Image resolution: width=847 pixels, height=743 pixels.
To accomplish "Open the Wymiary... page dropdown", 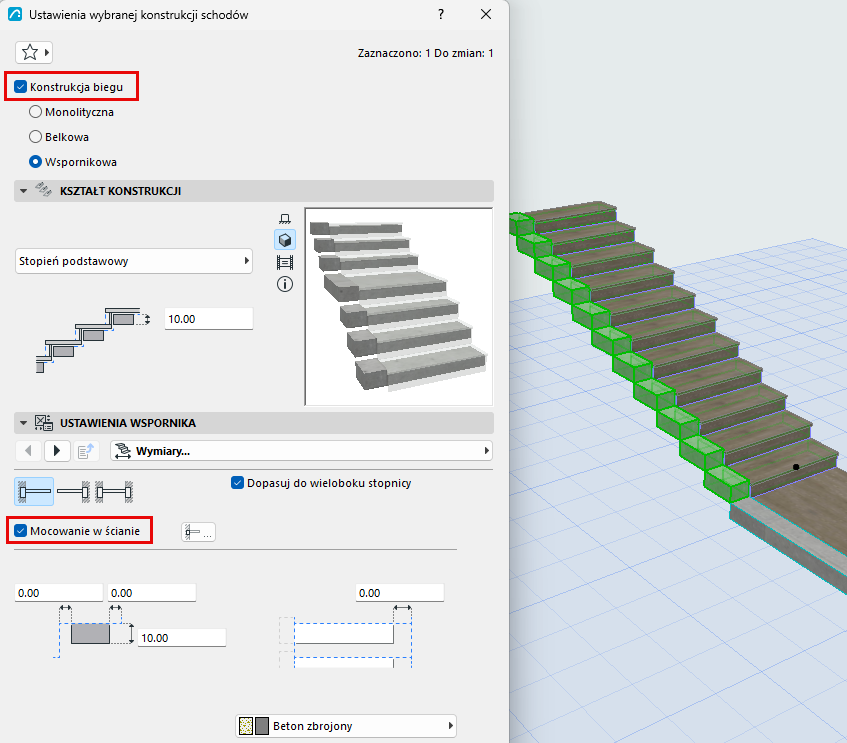I will coord(301,451).
